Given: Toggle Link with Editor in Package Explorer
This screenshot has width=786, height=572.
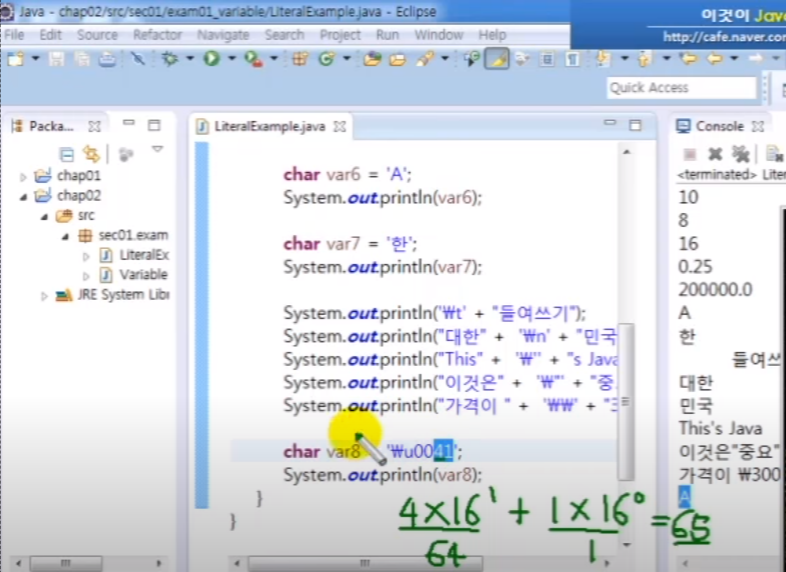Looking at the screenshot, I should [x=92, y=154].
